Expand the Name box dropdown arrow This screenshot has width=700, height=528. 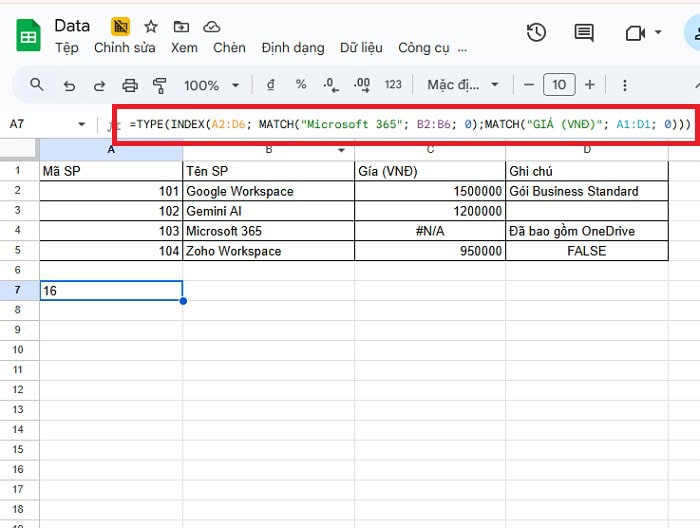coord(82,124)
